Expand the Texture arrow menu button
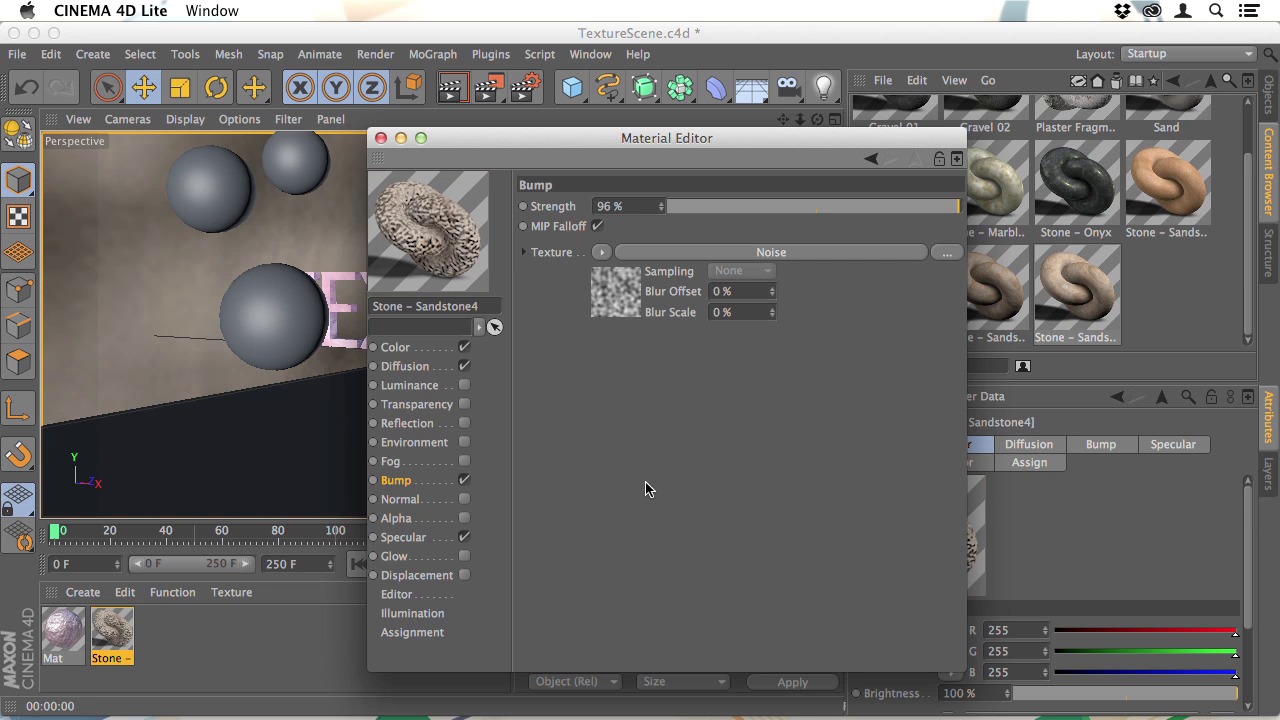This screenshot has width=1280, height=720. coord(601,252)
